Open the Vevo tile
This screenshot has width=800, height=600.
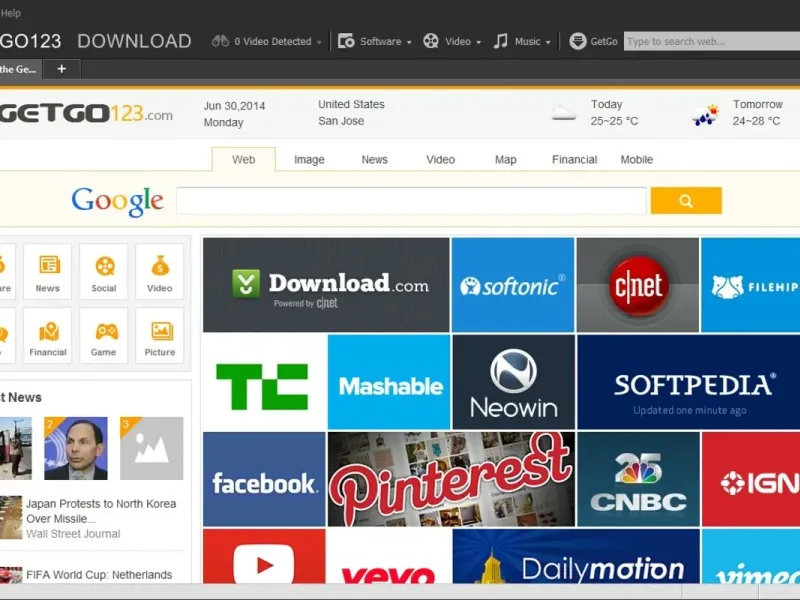click(389, 556)
